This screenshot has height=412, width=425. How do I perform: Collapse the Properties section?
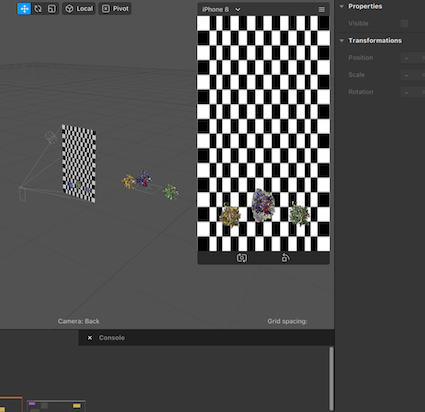(x=342, y=6)
